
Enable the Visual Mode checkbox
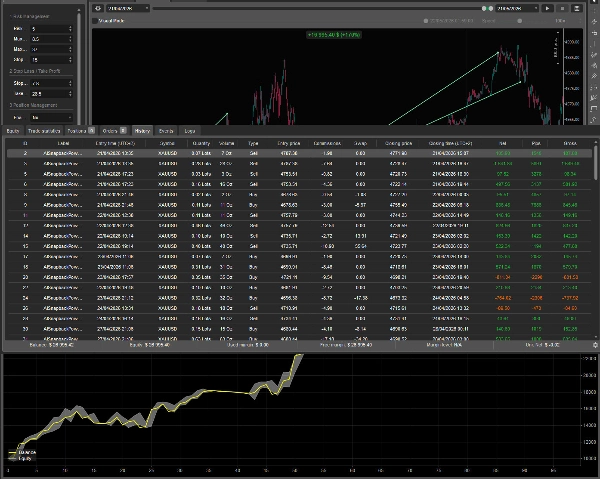point(95,21)
